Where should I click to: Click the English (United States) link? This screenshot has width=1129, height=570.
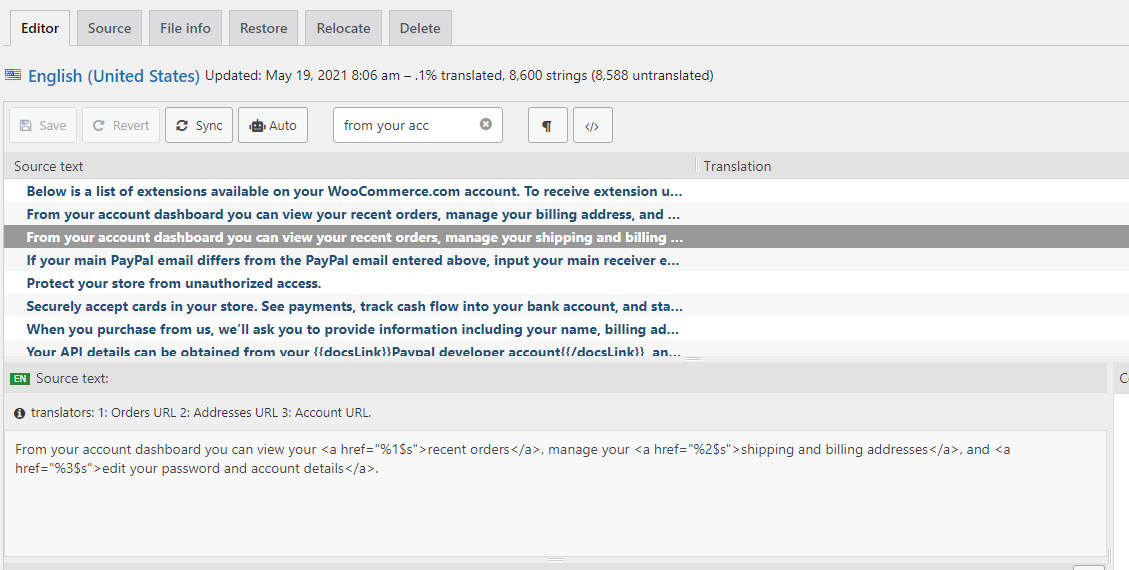click(x=114, y=76)
